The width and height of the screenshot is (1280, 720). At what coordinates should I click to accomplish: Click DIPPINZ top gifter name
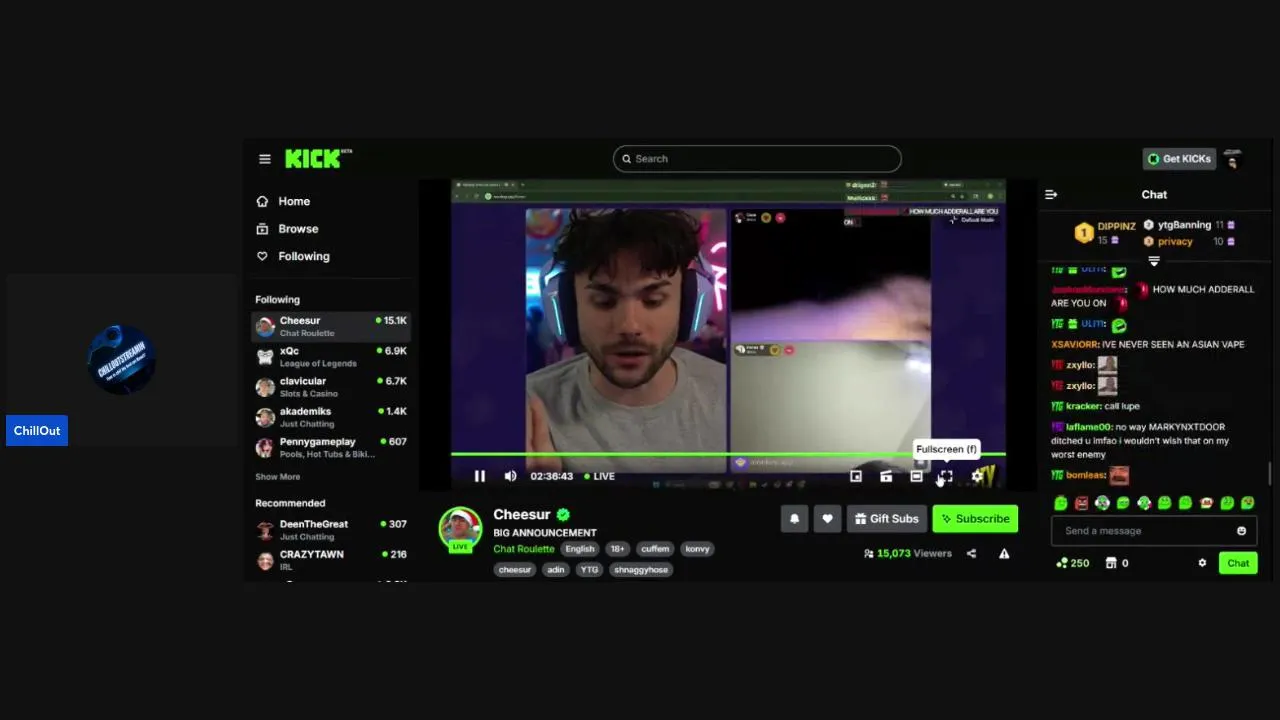1116,227
